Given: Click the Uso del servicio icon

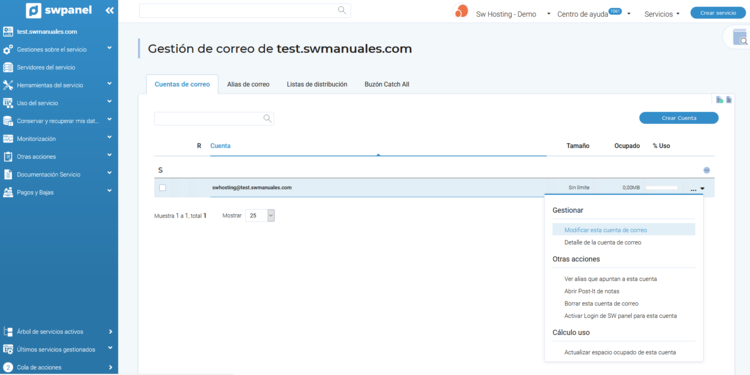Looking at the screenshot, I should coord(8,103).
